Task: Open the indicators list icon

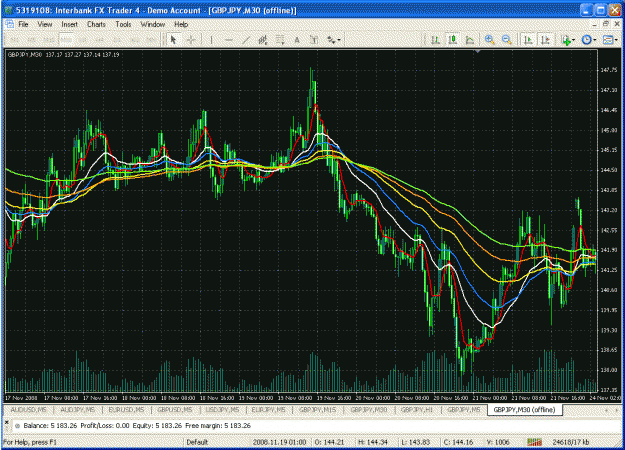Action: (x=566, y=39)
